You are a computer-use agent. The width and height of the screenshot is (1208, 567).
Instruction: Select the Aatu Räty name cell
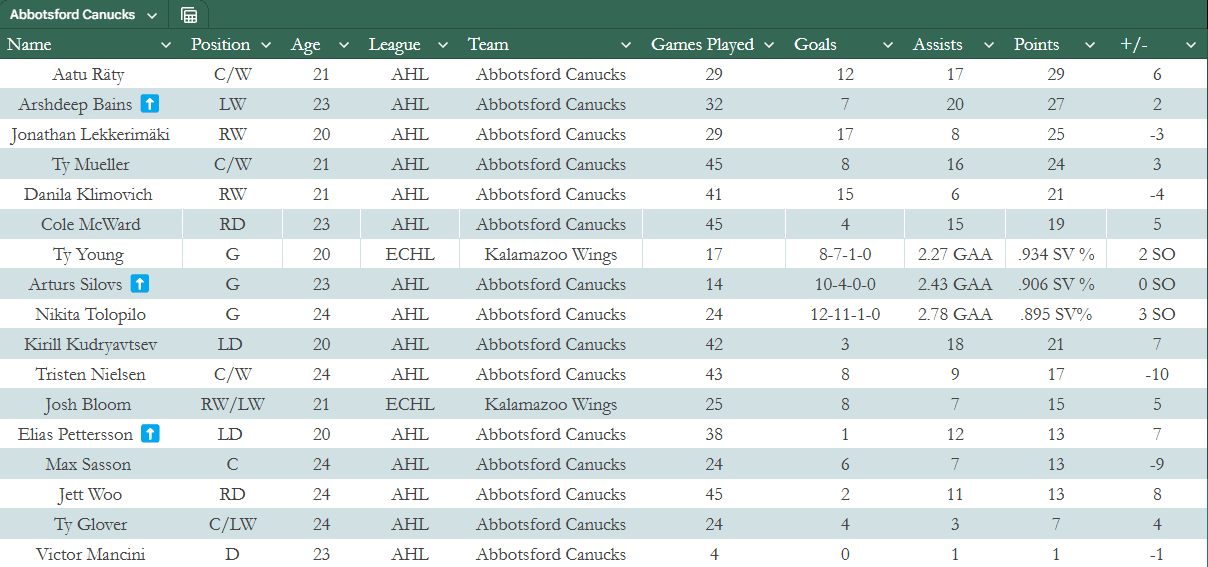(88, 74)
